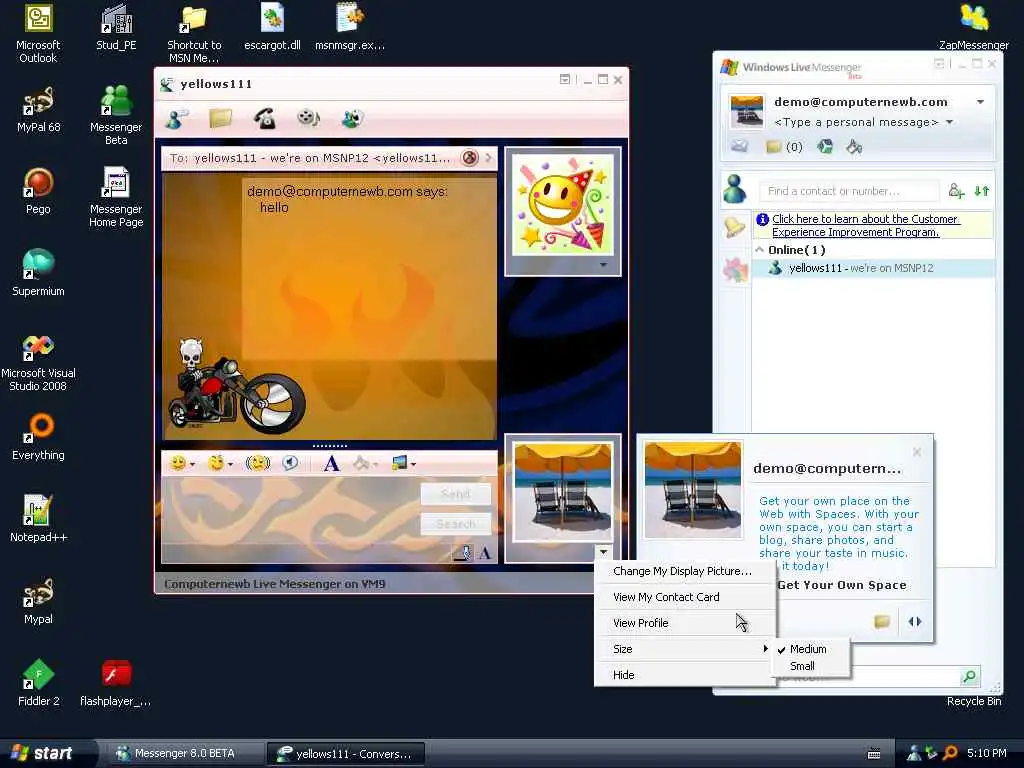The image size is (1024, 768).
Task: Select yellows111 contact in list
Action: [x=873, y=268]
